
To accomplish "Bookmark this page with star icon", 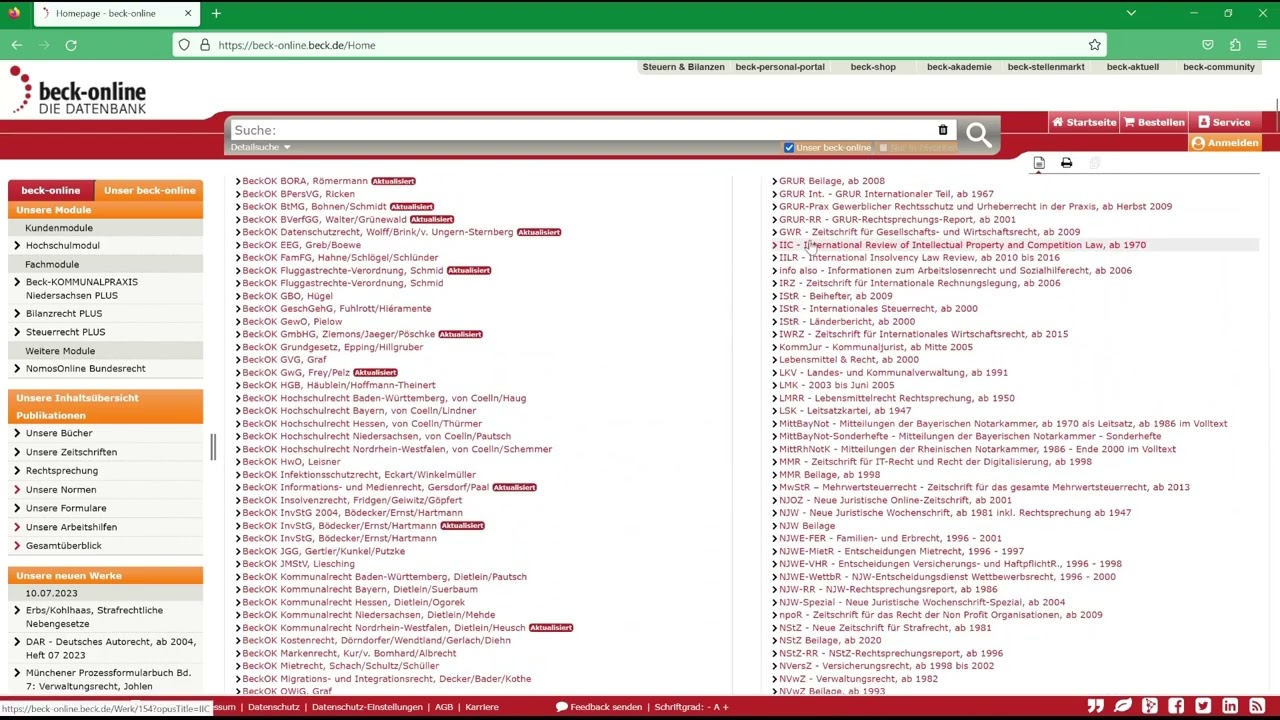I will [1095, 45].
